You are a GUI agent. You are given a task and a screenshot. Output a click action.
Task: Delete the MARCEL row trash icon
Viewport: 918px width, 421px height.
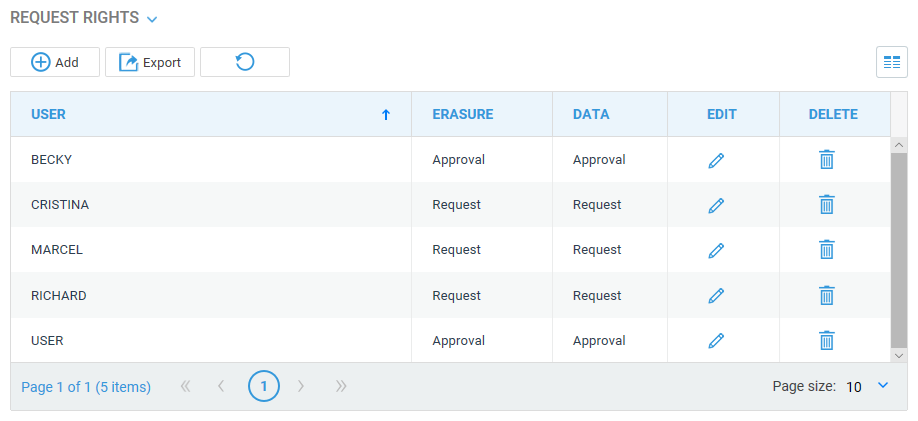click(826, 249)
